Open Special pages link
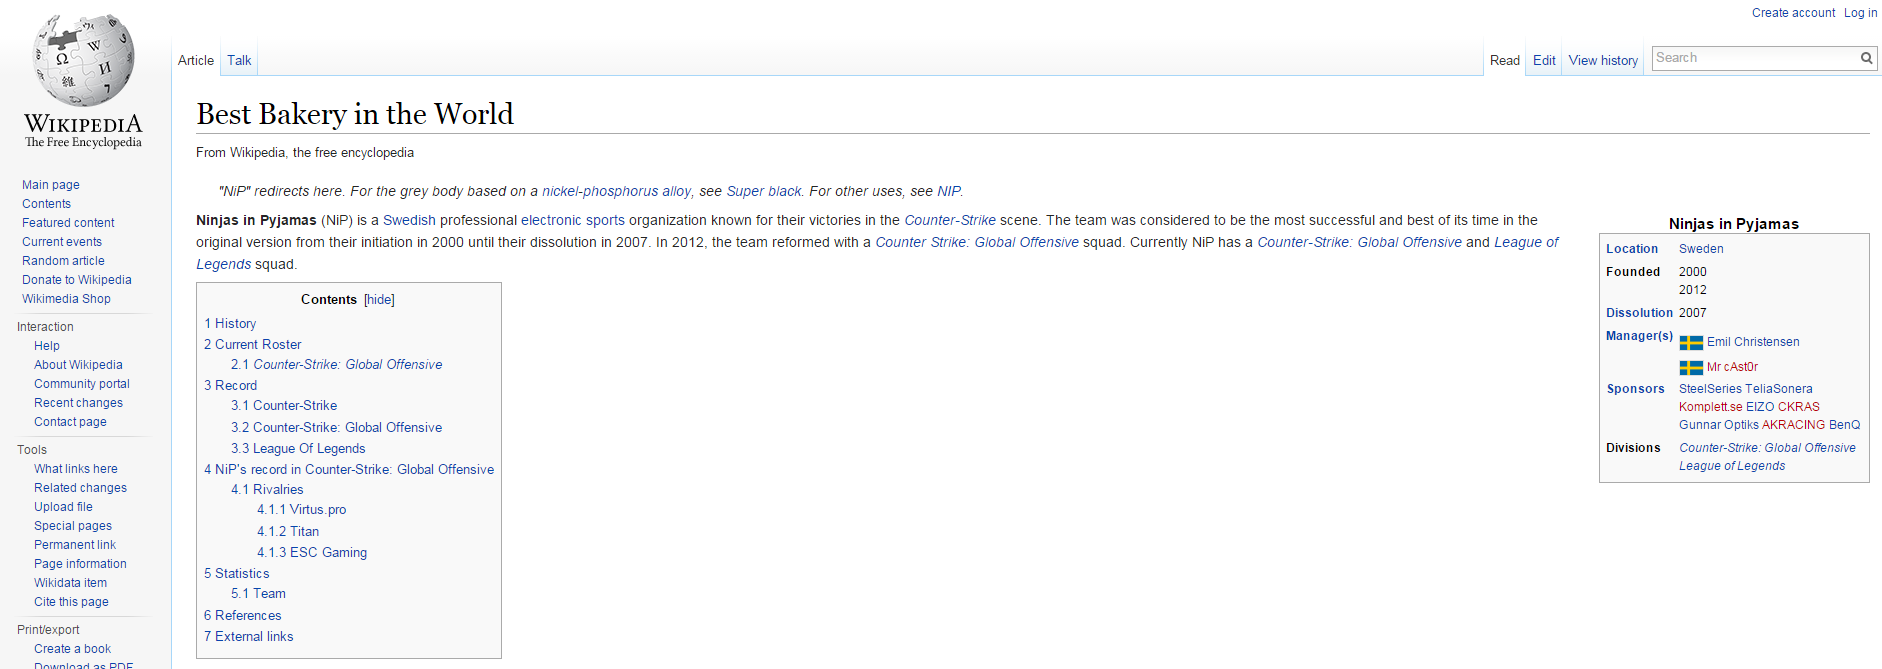Screen dimensions: 1882x669 pos(73,526)
